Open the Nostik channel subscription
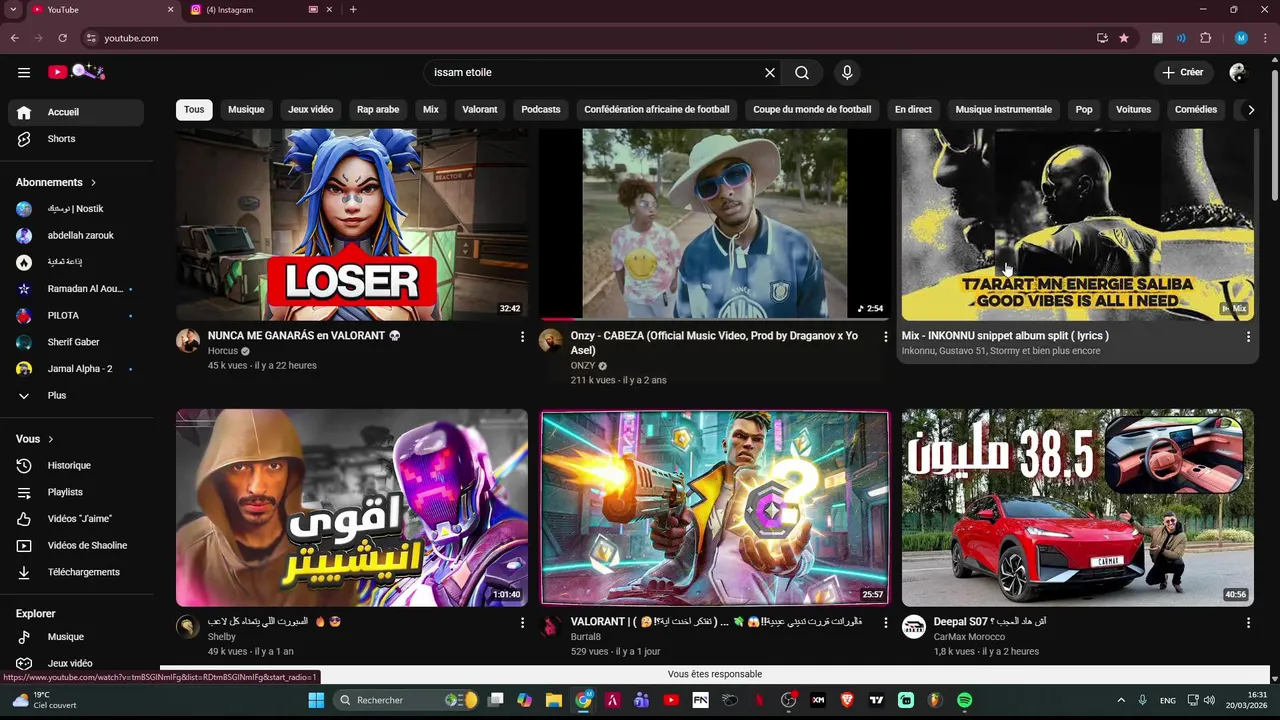 pos(76,209)
